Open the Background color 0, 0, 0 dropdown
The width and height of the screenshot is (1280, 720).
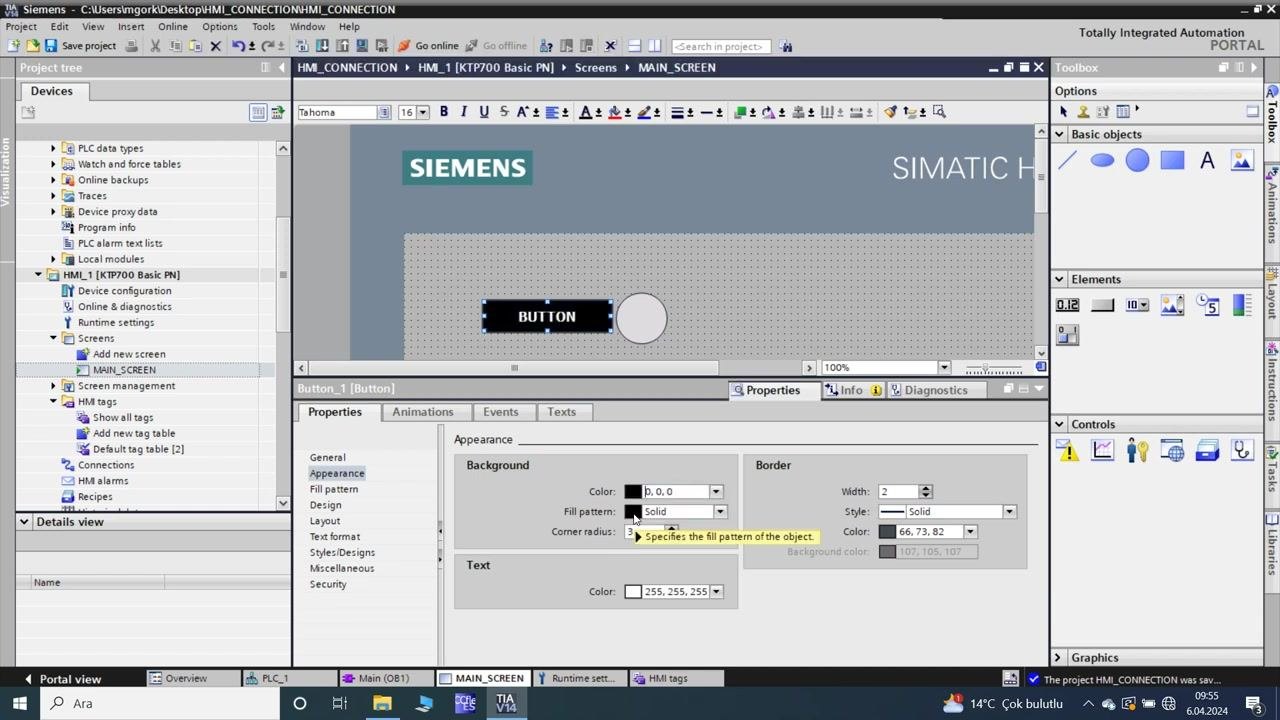pyautogui.click(x=716, y=491)
